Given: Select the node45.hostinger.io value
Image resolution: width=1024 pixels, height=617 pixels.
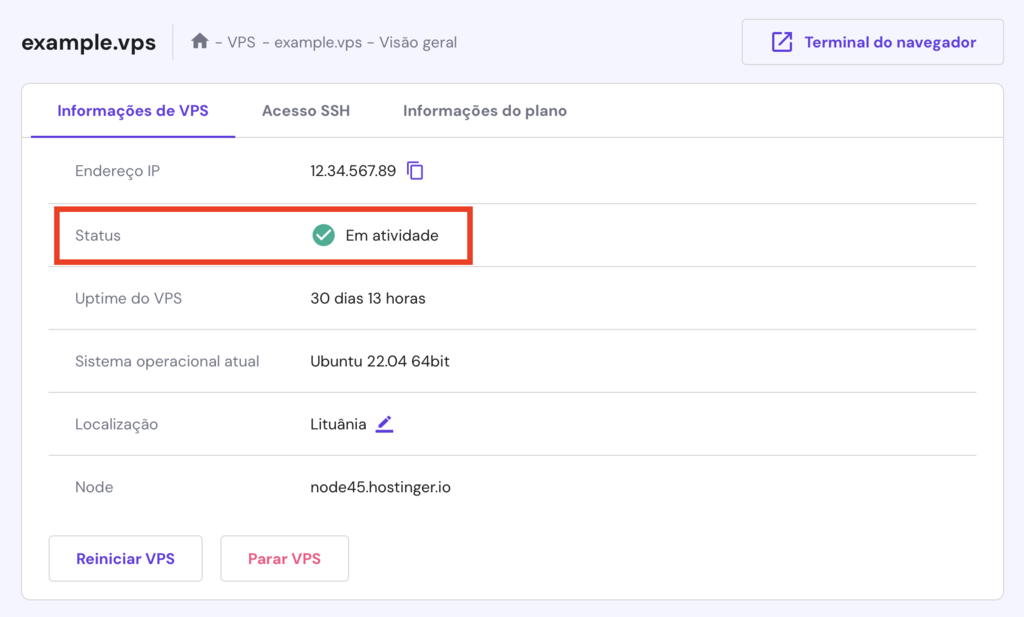Looking at the screenshot, I should 379,487.
